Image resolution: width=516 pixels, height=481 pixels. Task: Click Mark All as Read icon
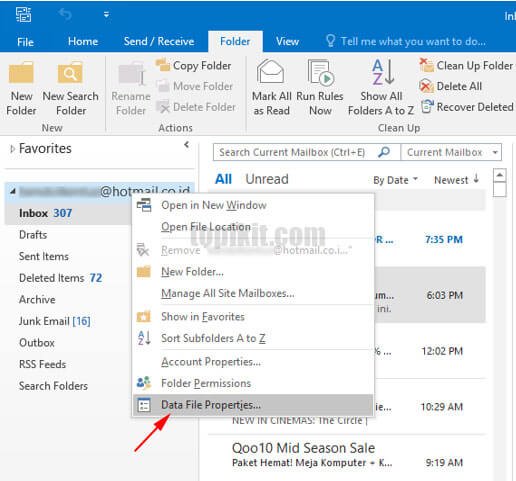[x=271, y=88]
